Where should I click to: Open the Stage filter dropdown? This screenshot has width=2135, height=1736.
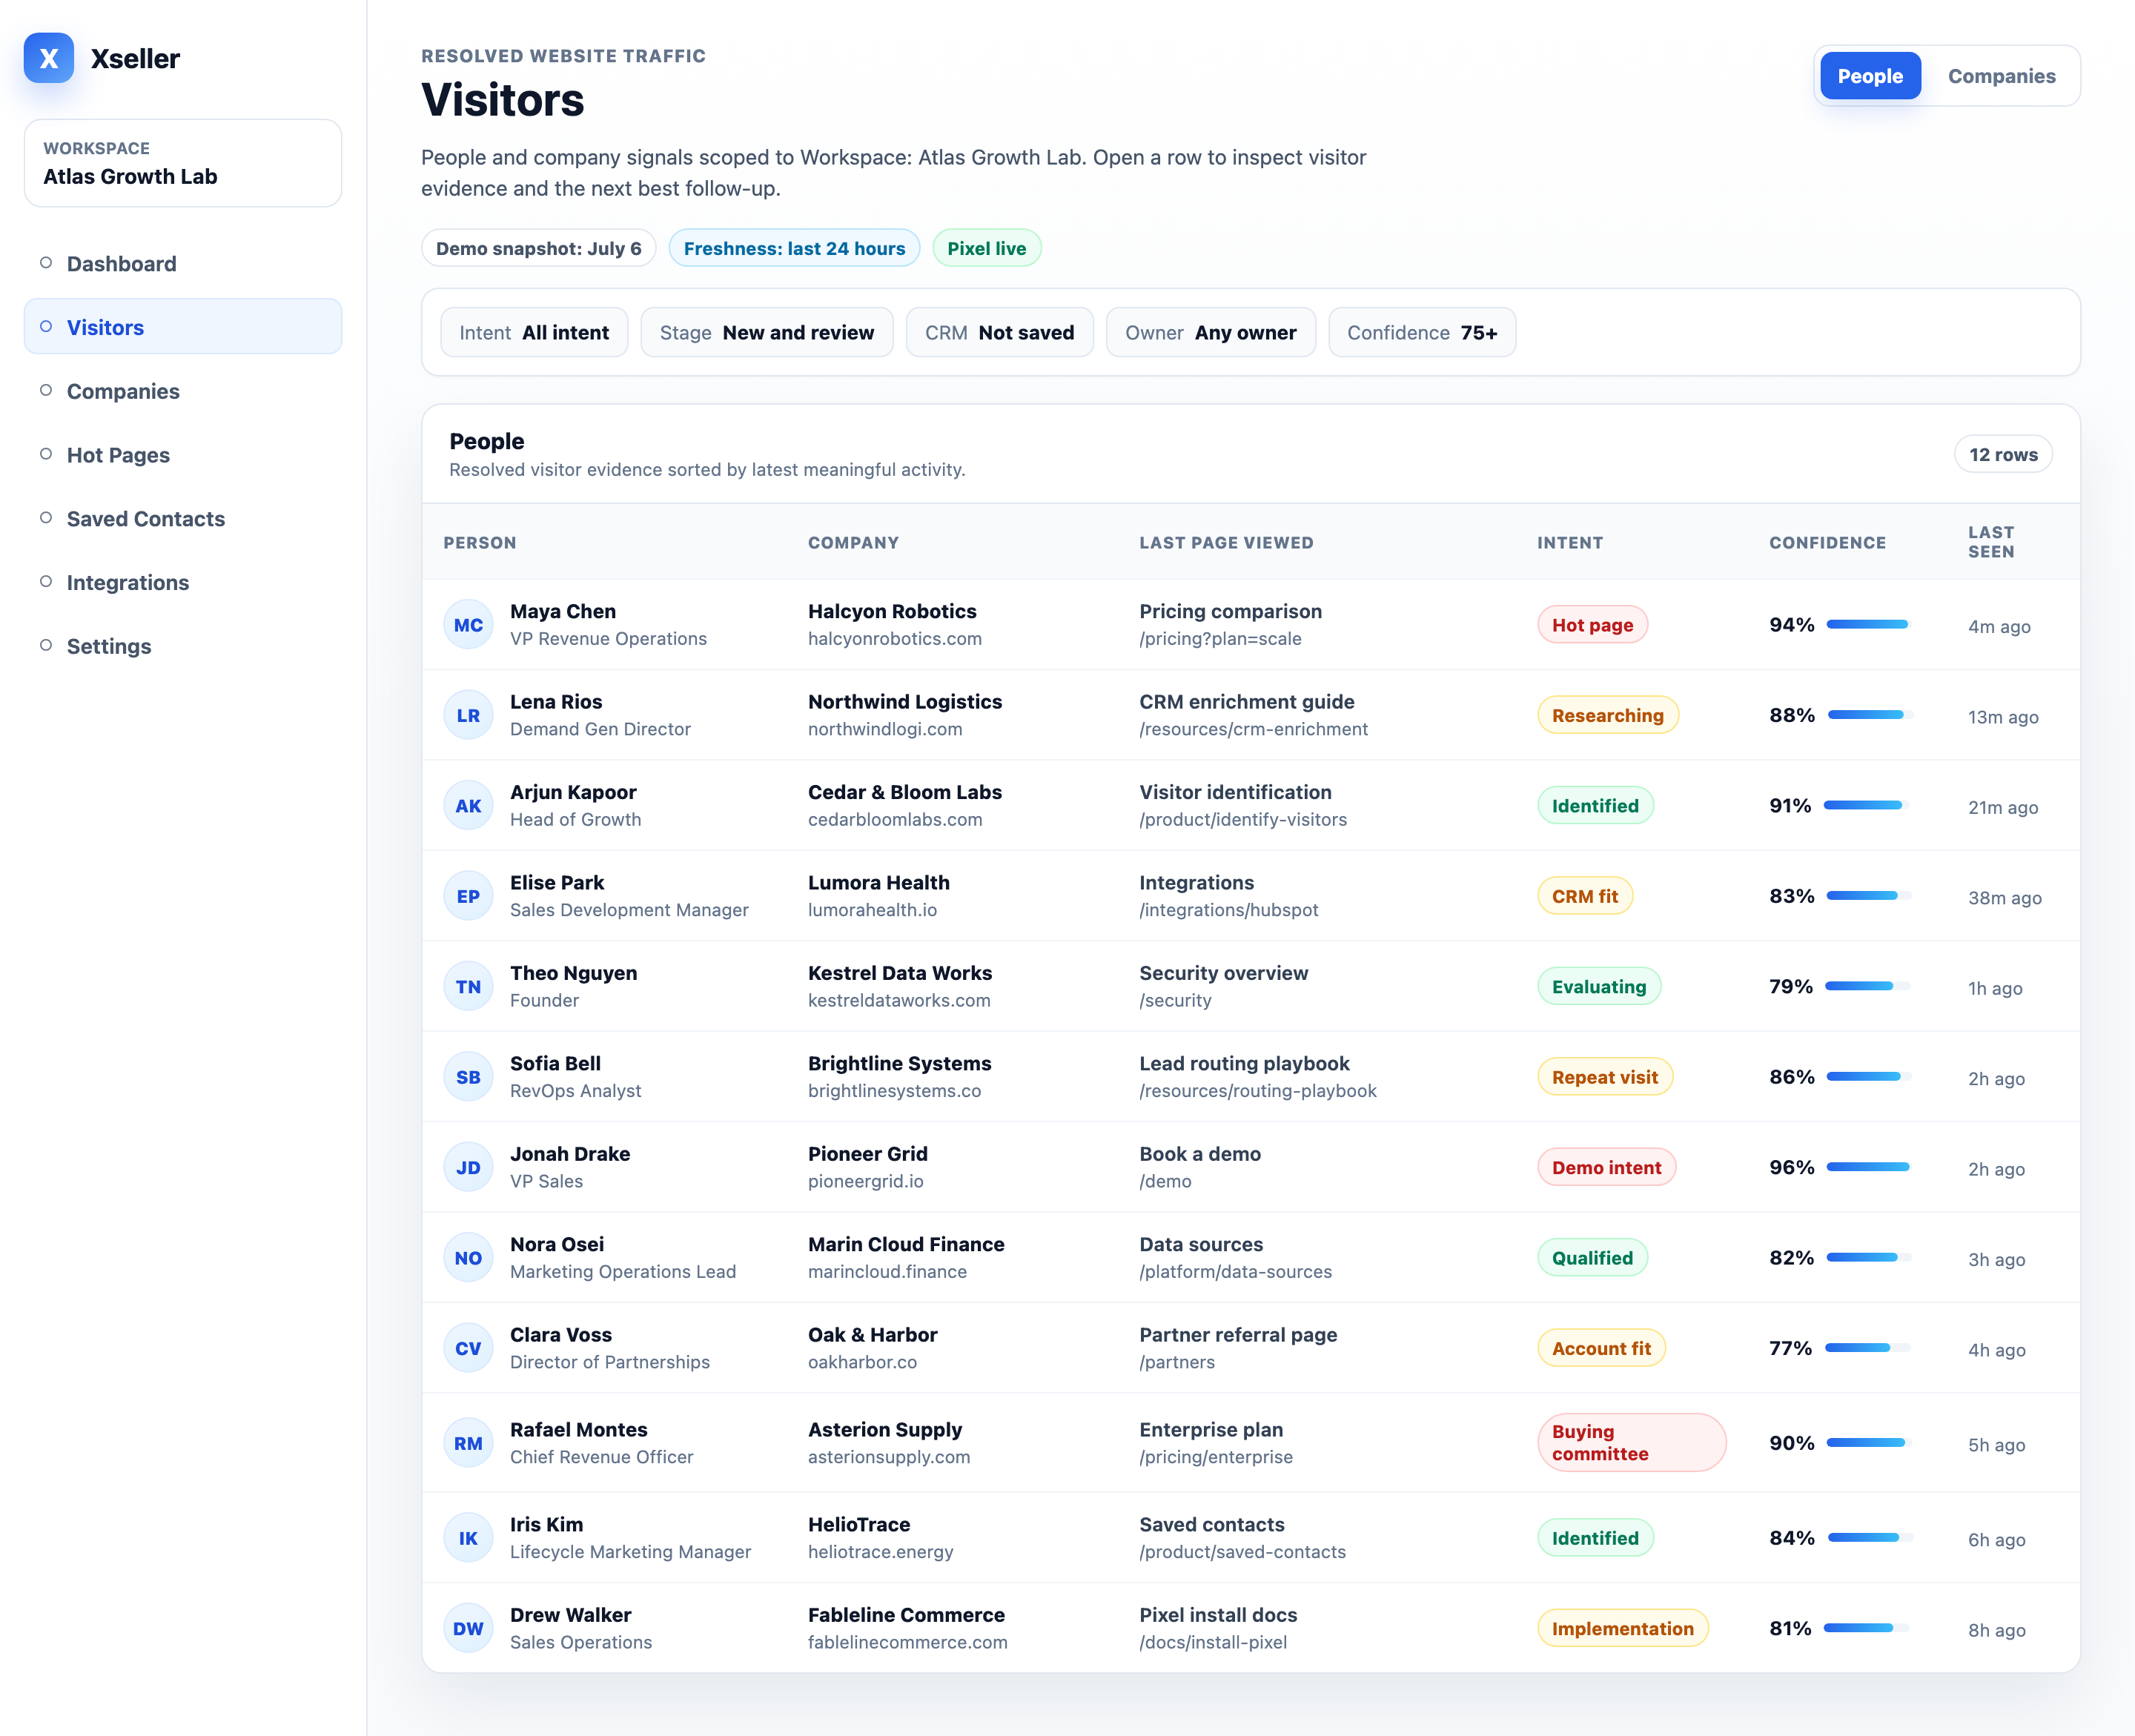point(767,332)
